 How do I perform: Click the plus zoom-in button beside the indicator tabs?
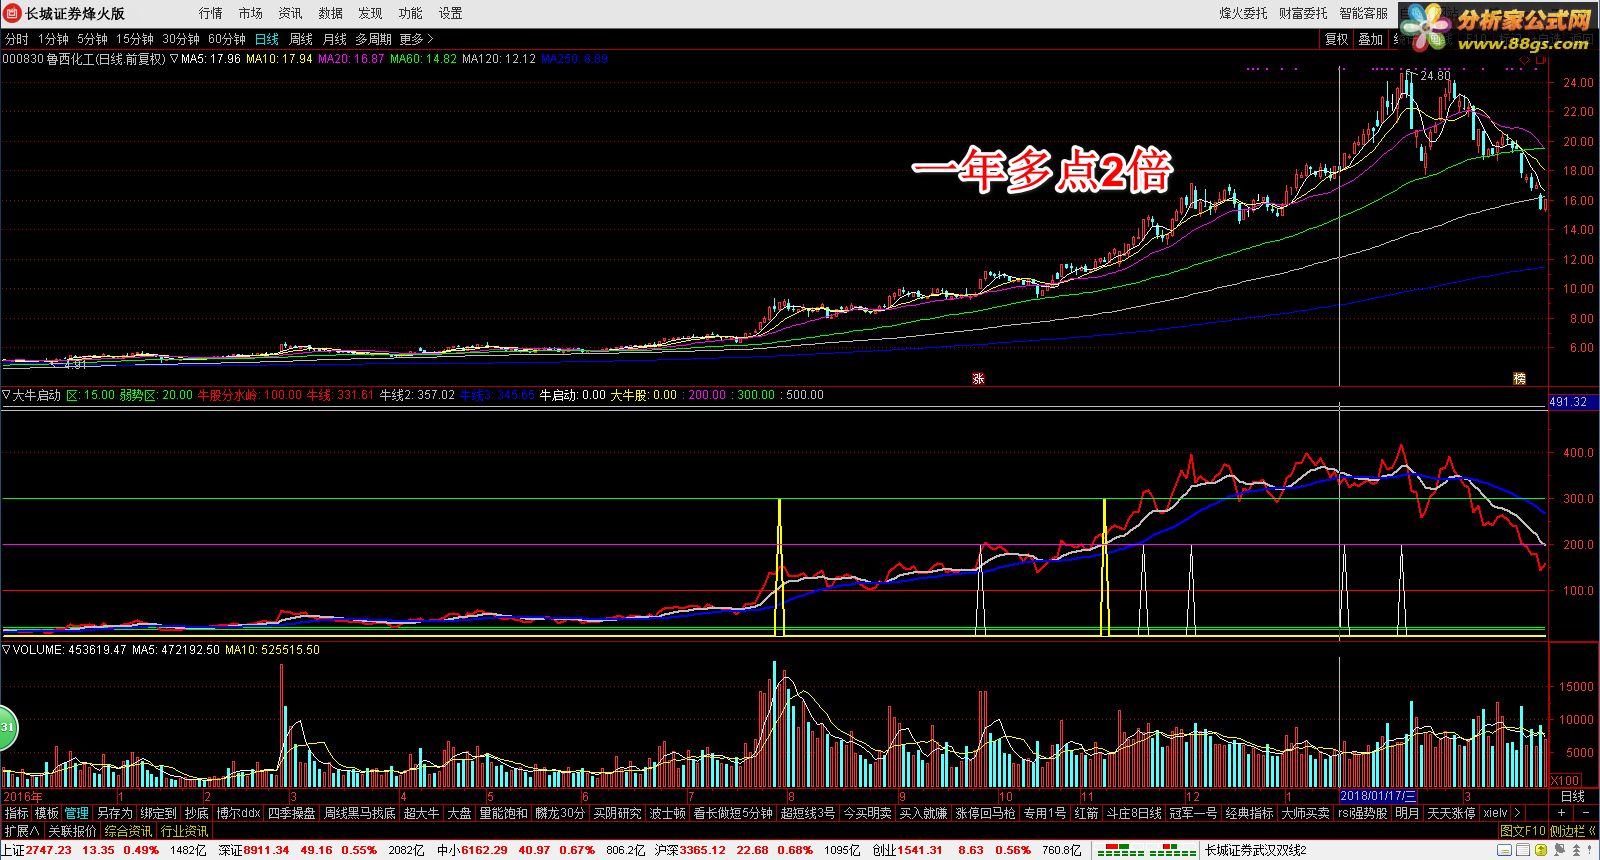pyautogui.click(x=1561, y=813)
